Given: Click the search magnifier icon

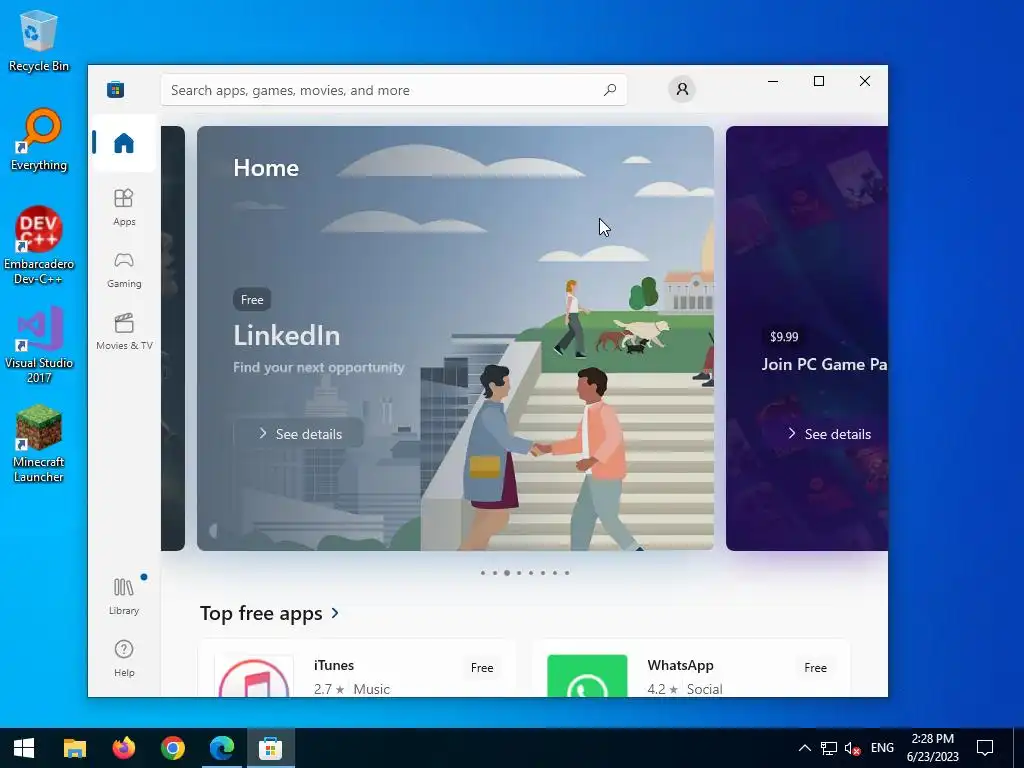Looking at the screenshot, I should click(x=609, y=90).
